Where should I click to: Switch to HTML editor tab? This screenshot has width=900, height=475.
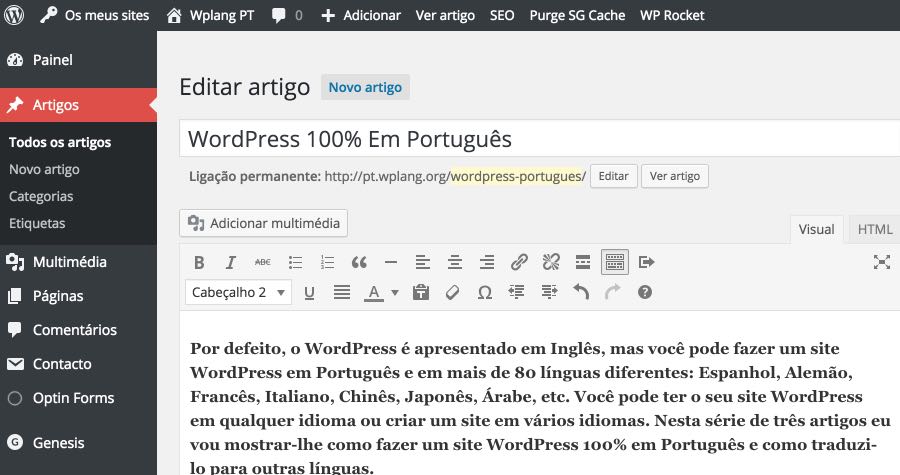(875, 229)
